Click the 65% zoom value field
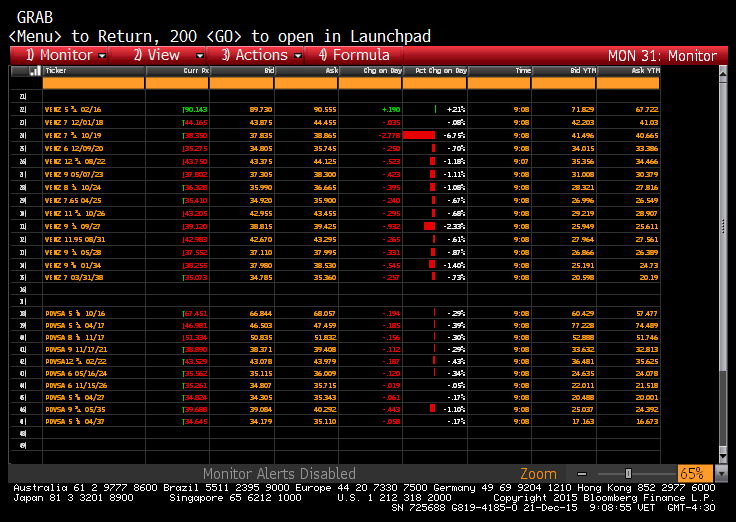 [x=695, y=473]
